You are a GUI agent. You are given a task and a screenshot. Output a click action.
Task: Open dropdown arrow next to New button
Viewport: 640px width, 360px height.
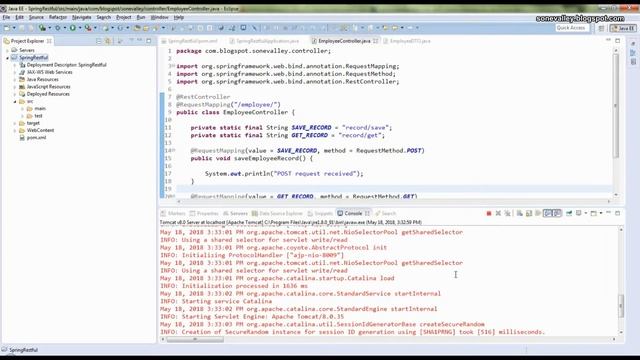(14, 28)
